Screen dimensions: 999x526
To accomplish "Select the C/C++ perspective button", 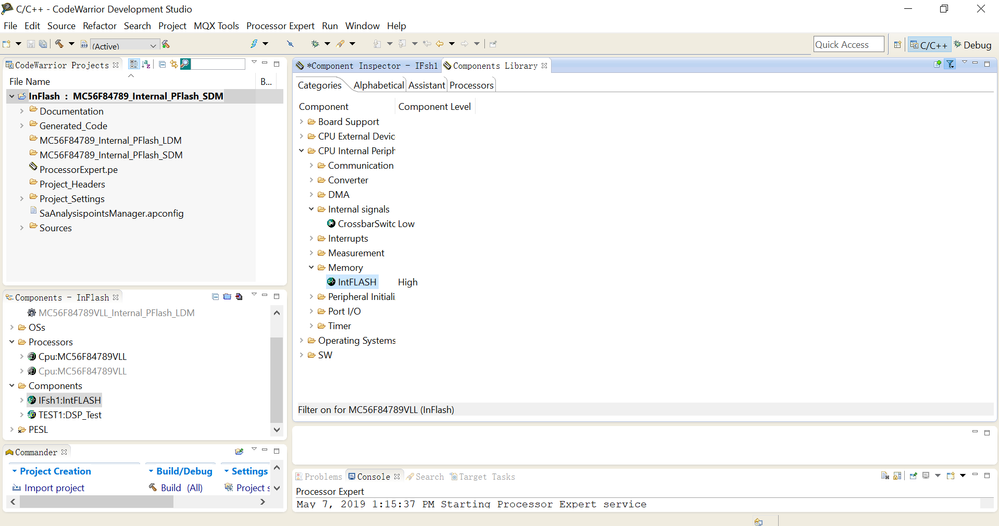I will pos(929,45).
